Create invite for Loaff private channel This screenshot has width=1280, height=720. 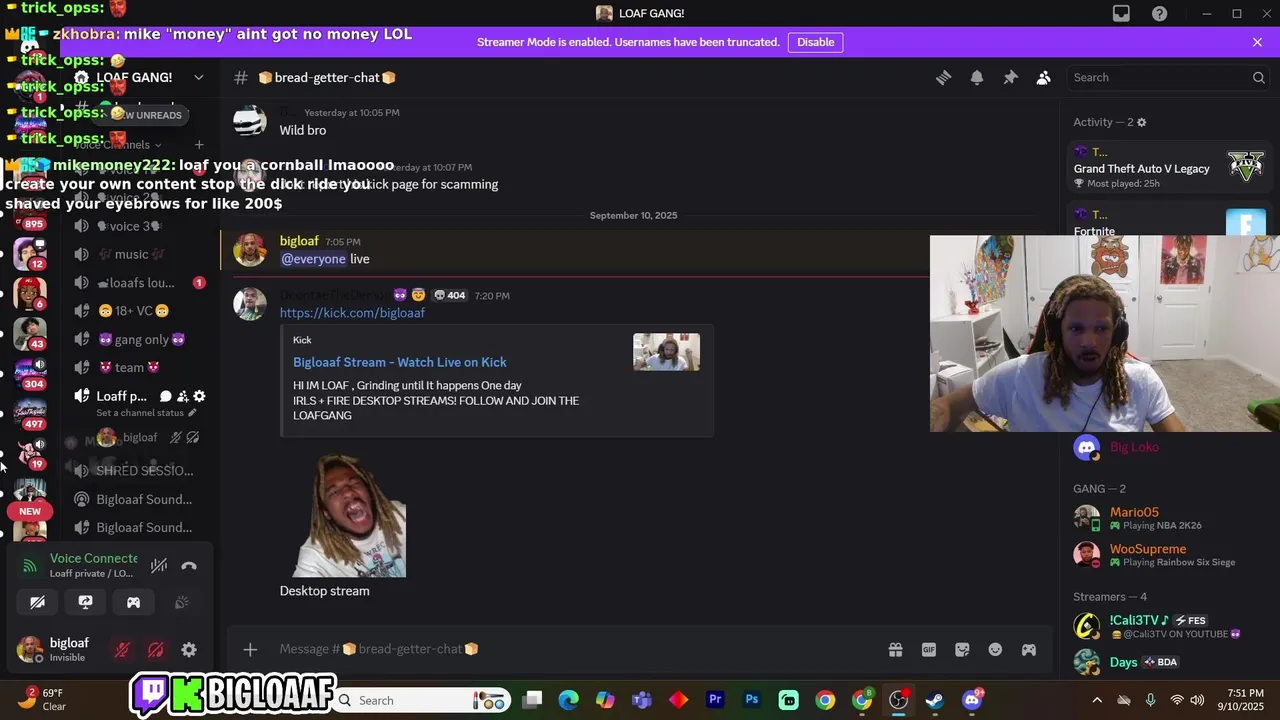(183, 396)
